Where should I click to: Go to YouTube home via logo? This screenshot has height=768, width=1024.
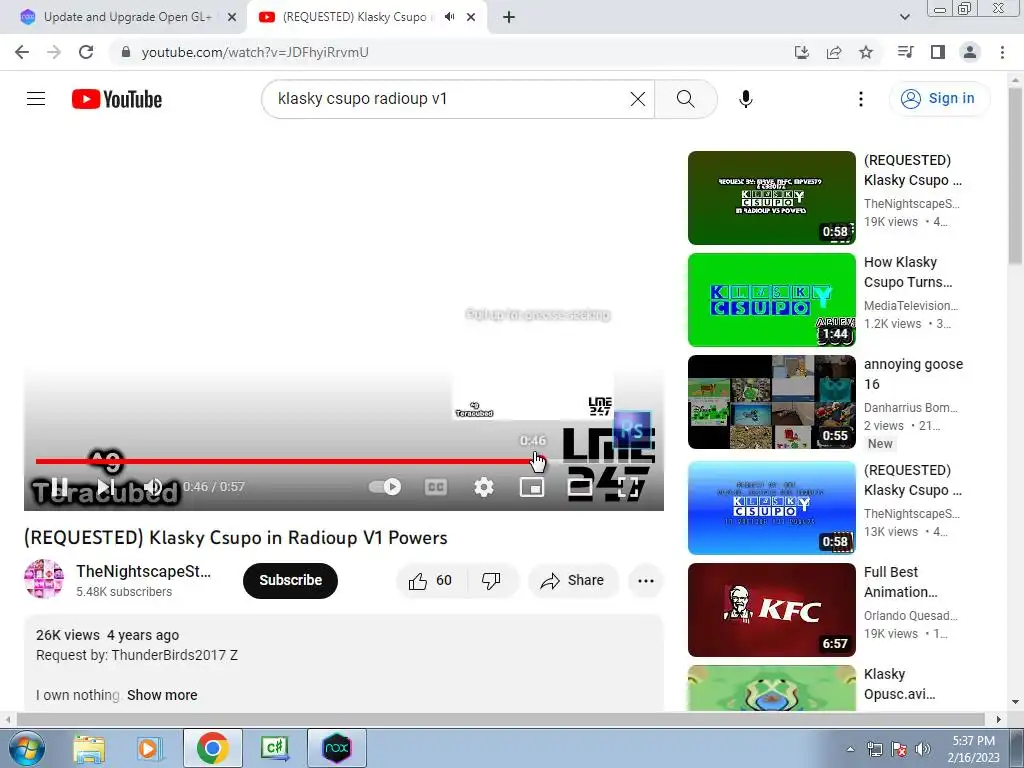(117, 99)
